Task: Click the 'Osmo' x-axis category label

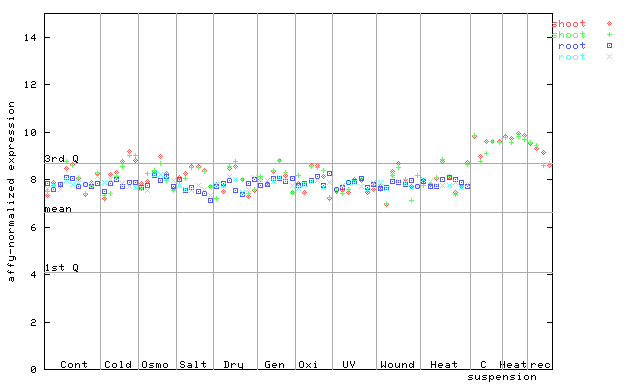Action: 155,364
